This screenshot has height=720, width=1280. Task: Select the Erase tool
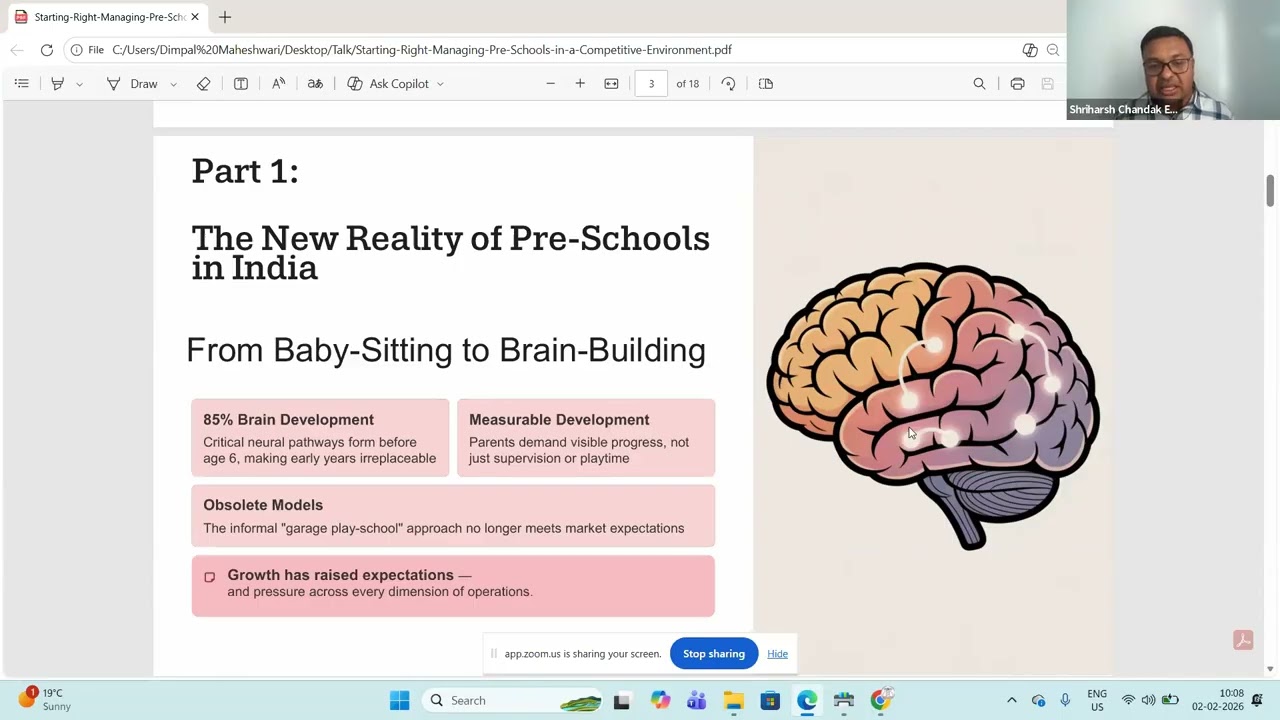click(203, 84)
